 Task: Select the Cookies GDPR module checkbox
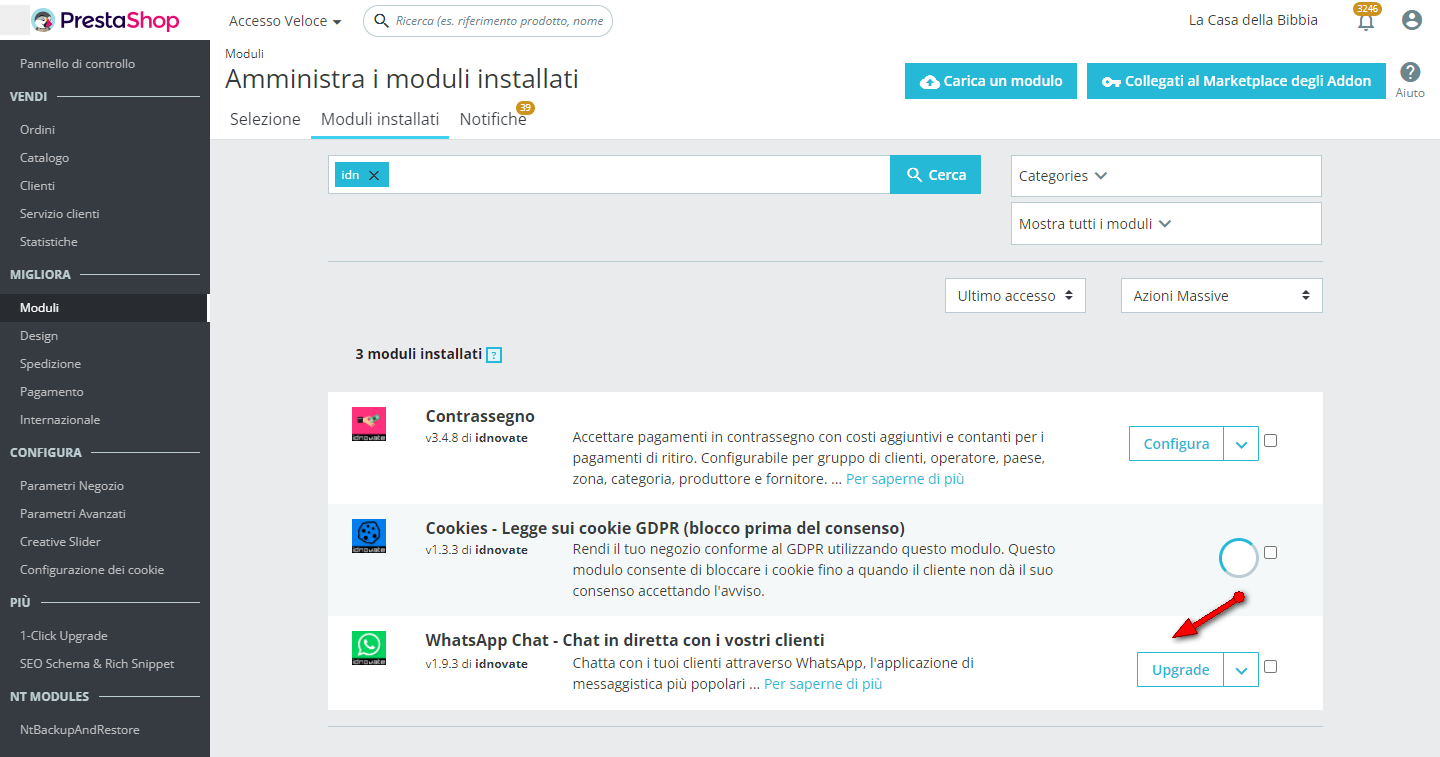click(x=1270, y=552)
